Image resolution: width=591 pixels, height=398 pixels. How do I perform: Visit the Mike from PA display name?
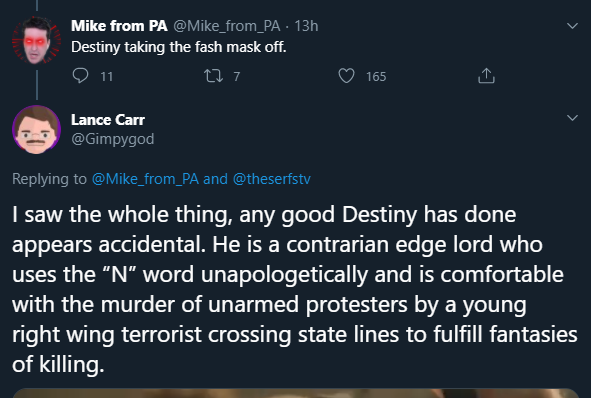119,26
